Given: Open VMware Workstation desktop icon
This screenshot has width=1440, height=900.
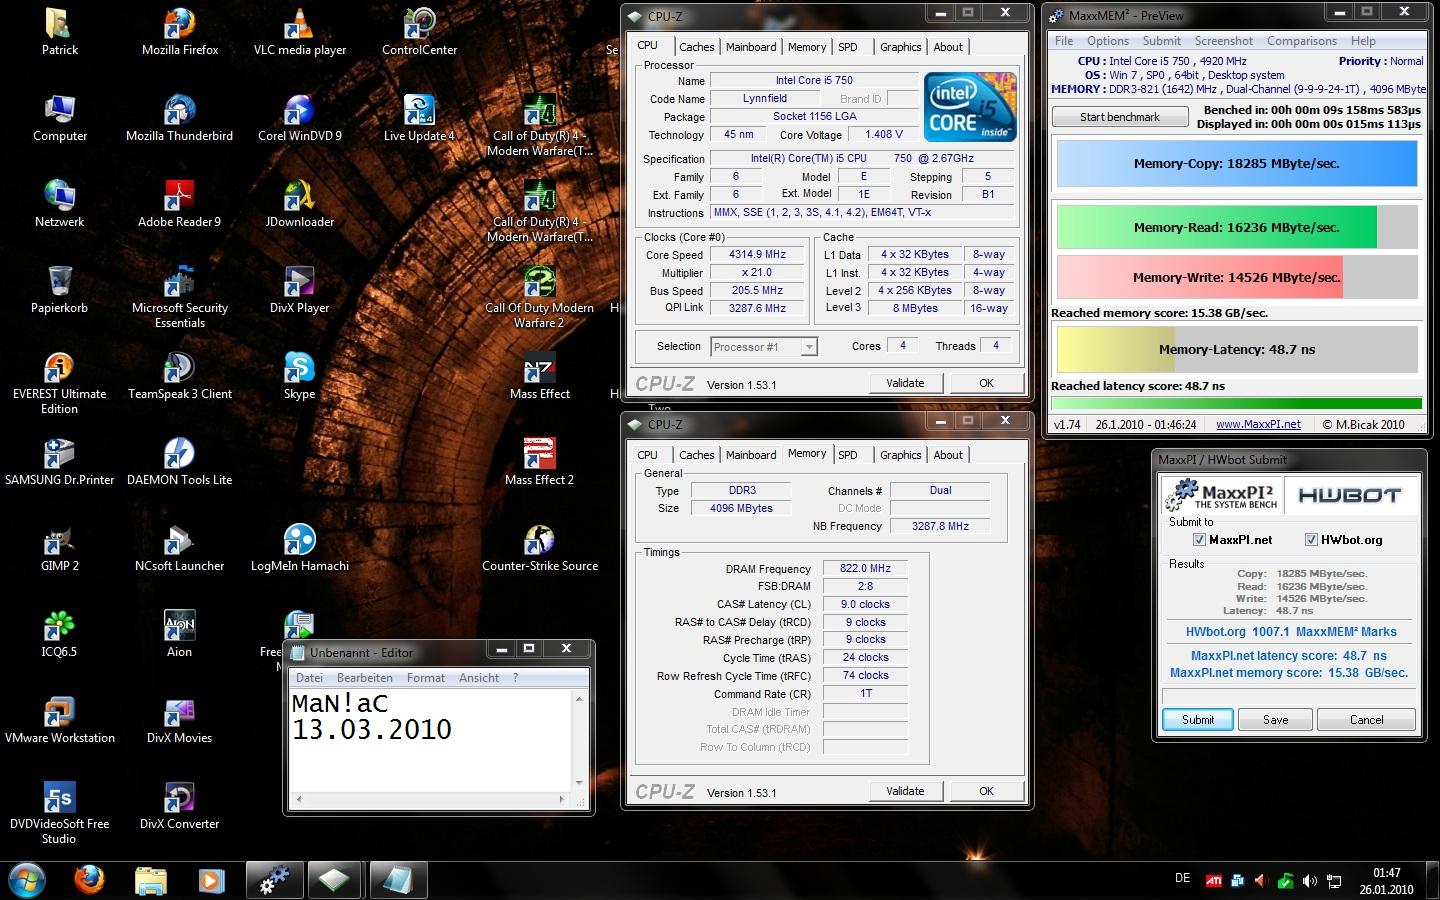Looking at the screenshot, I should click(x=60, y=720).
